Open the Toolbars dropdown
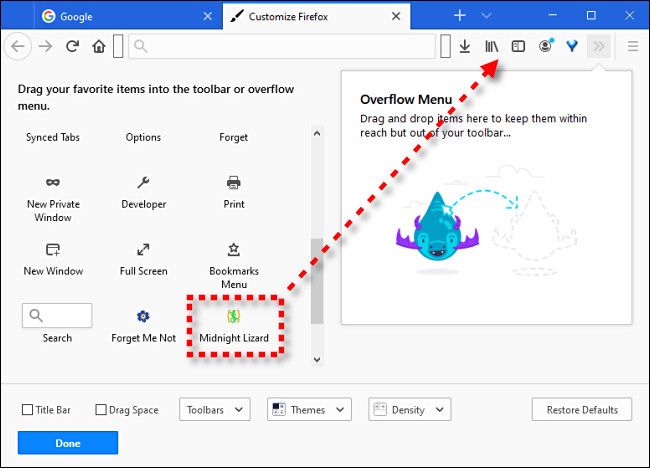 [x=215, y=410]
